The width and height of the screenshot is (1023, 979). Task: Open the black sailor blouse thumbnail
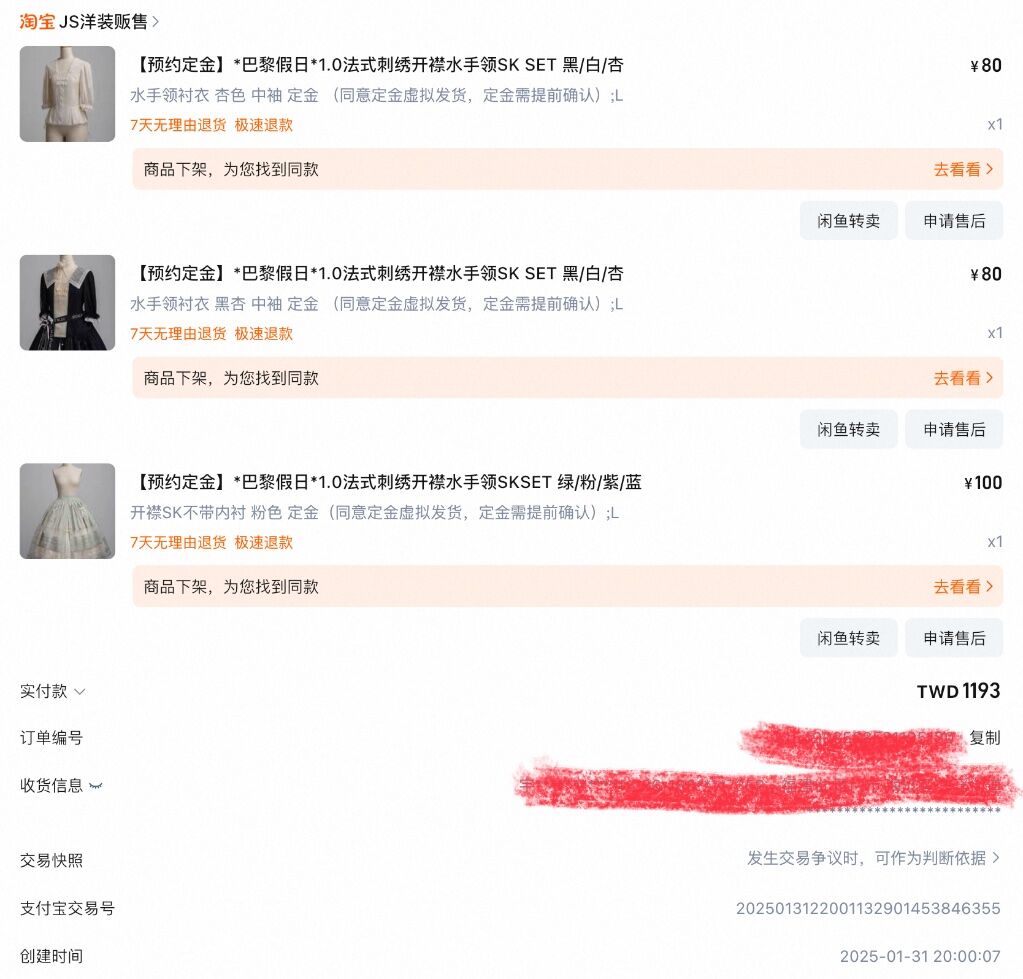pyautogui.click(x=67, y=303)
